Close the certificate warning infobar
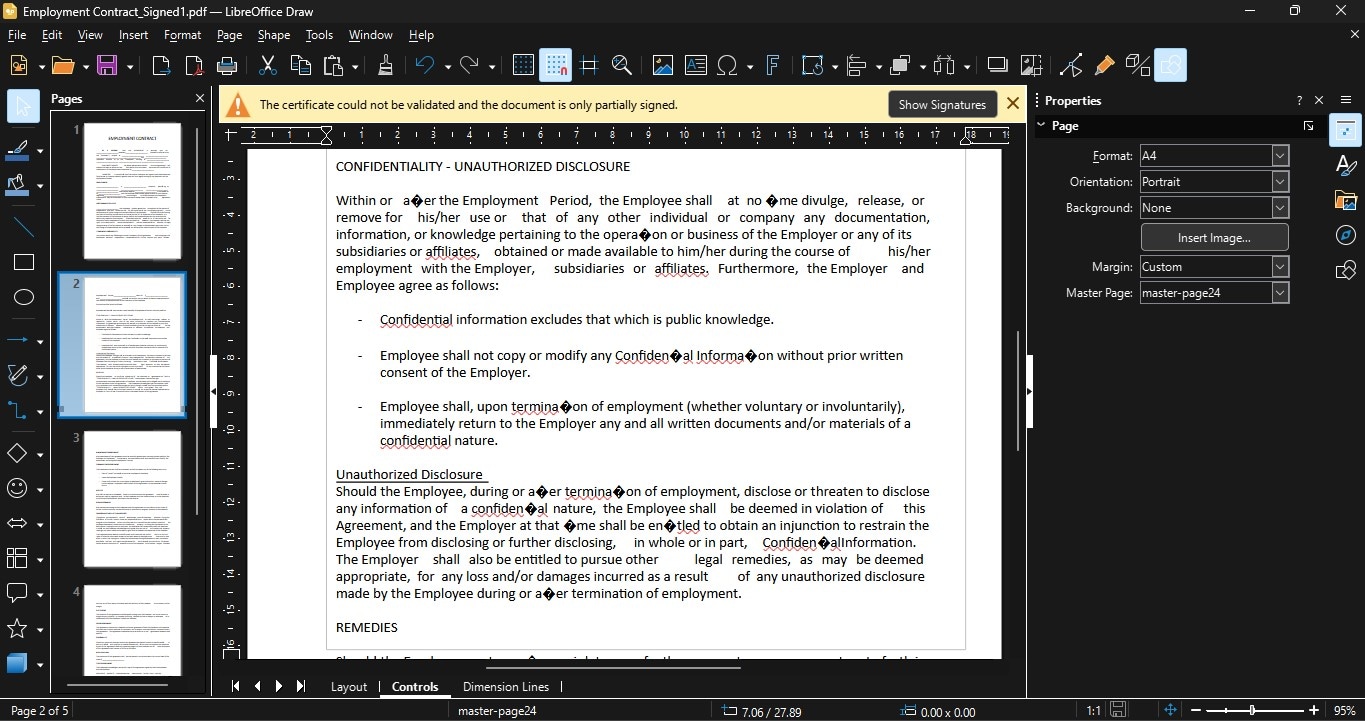Viewport: 1365px width, 721px height. [1013, 104]
